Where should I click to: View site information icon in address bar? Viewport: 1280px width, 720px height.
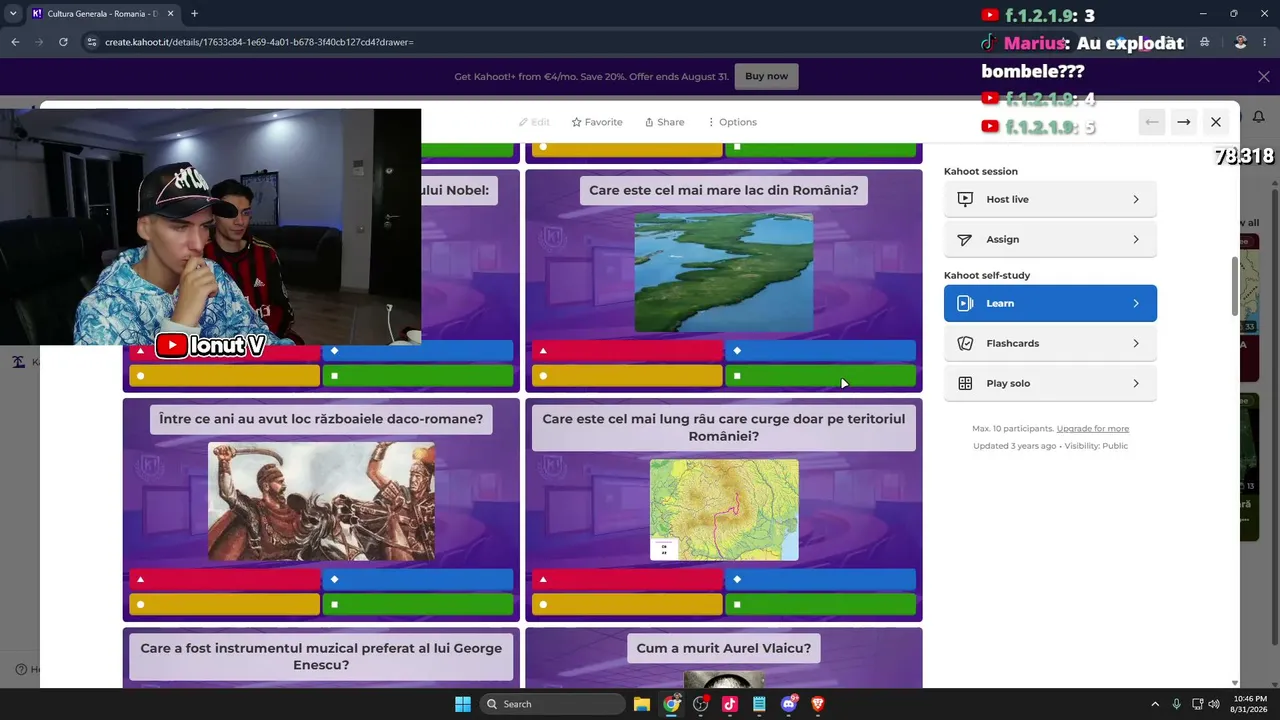(x=92, y=42)
